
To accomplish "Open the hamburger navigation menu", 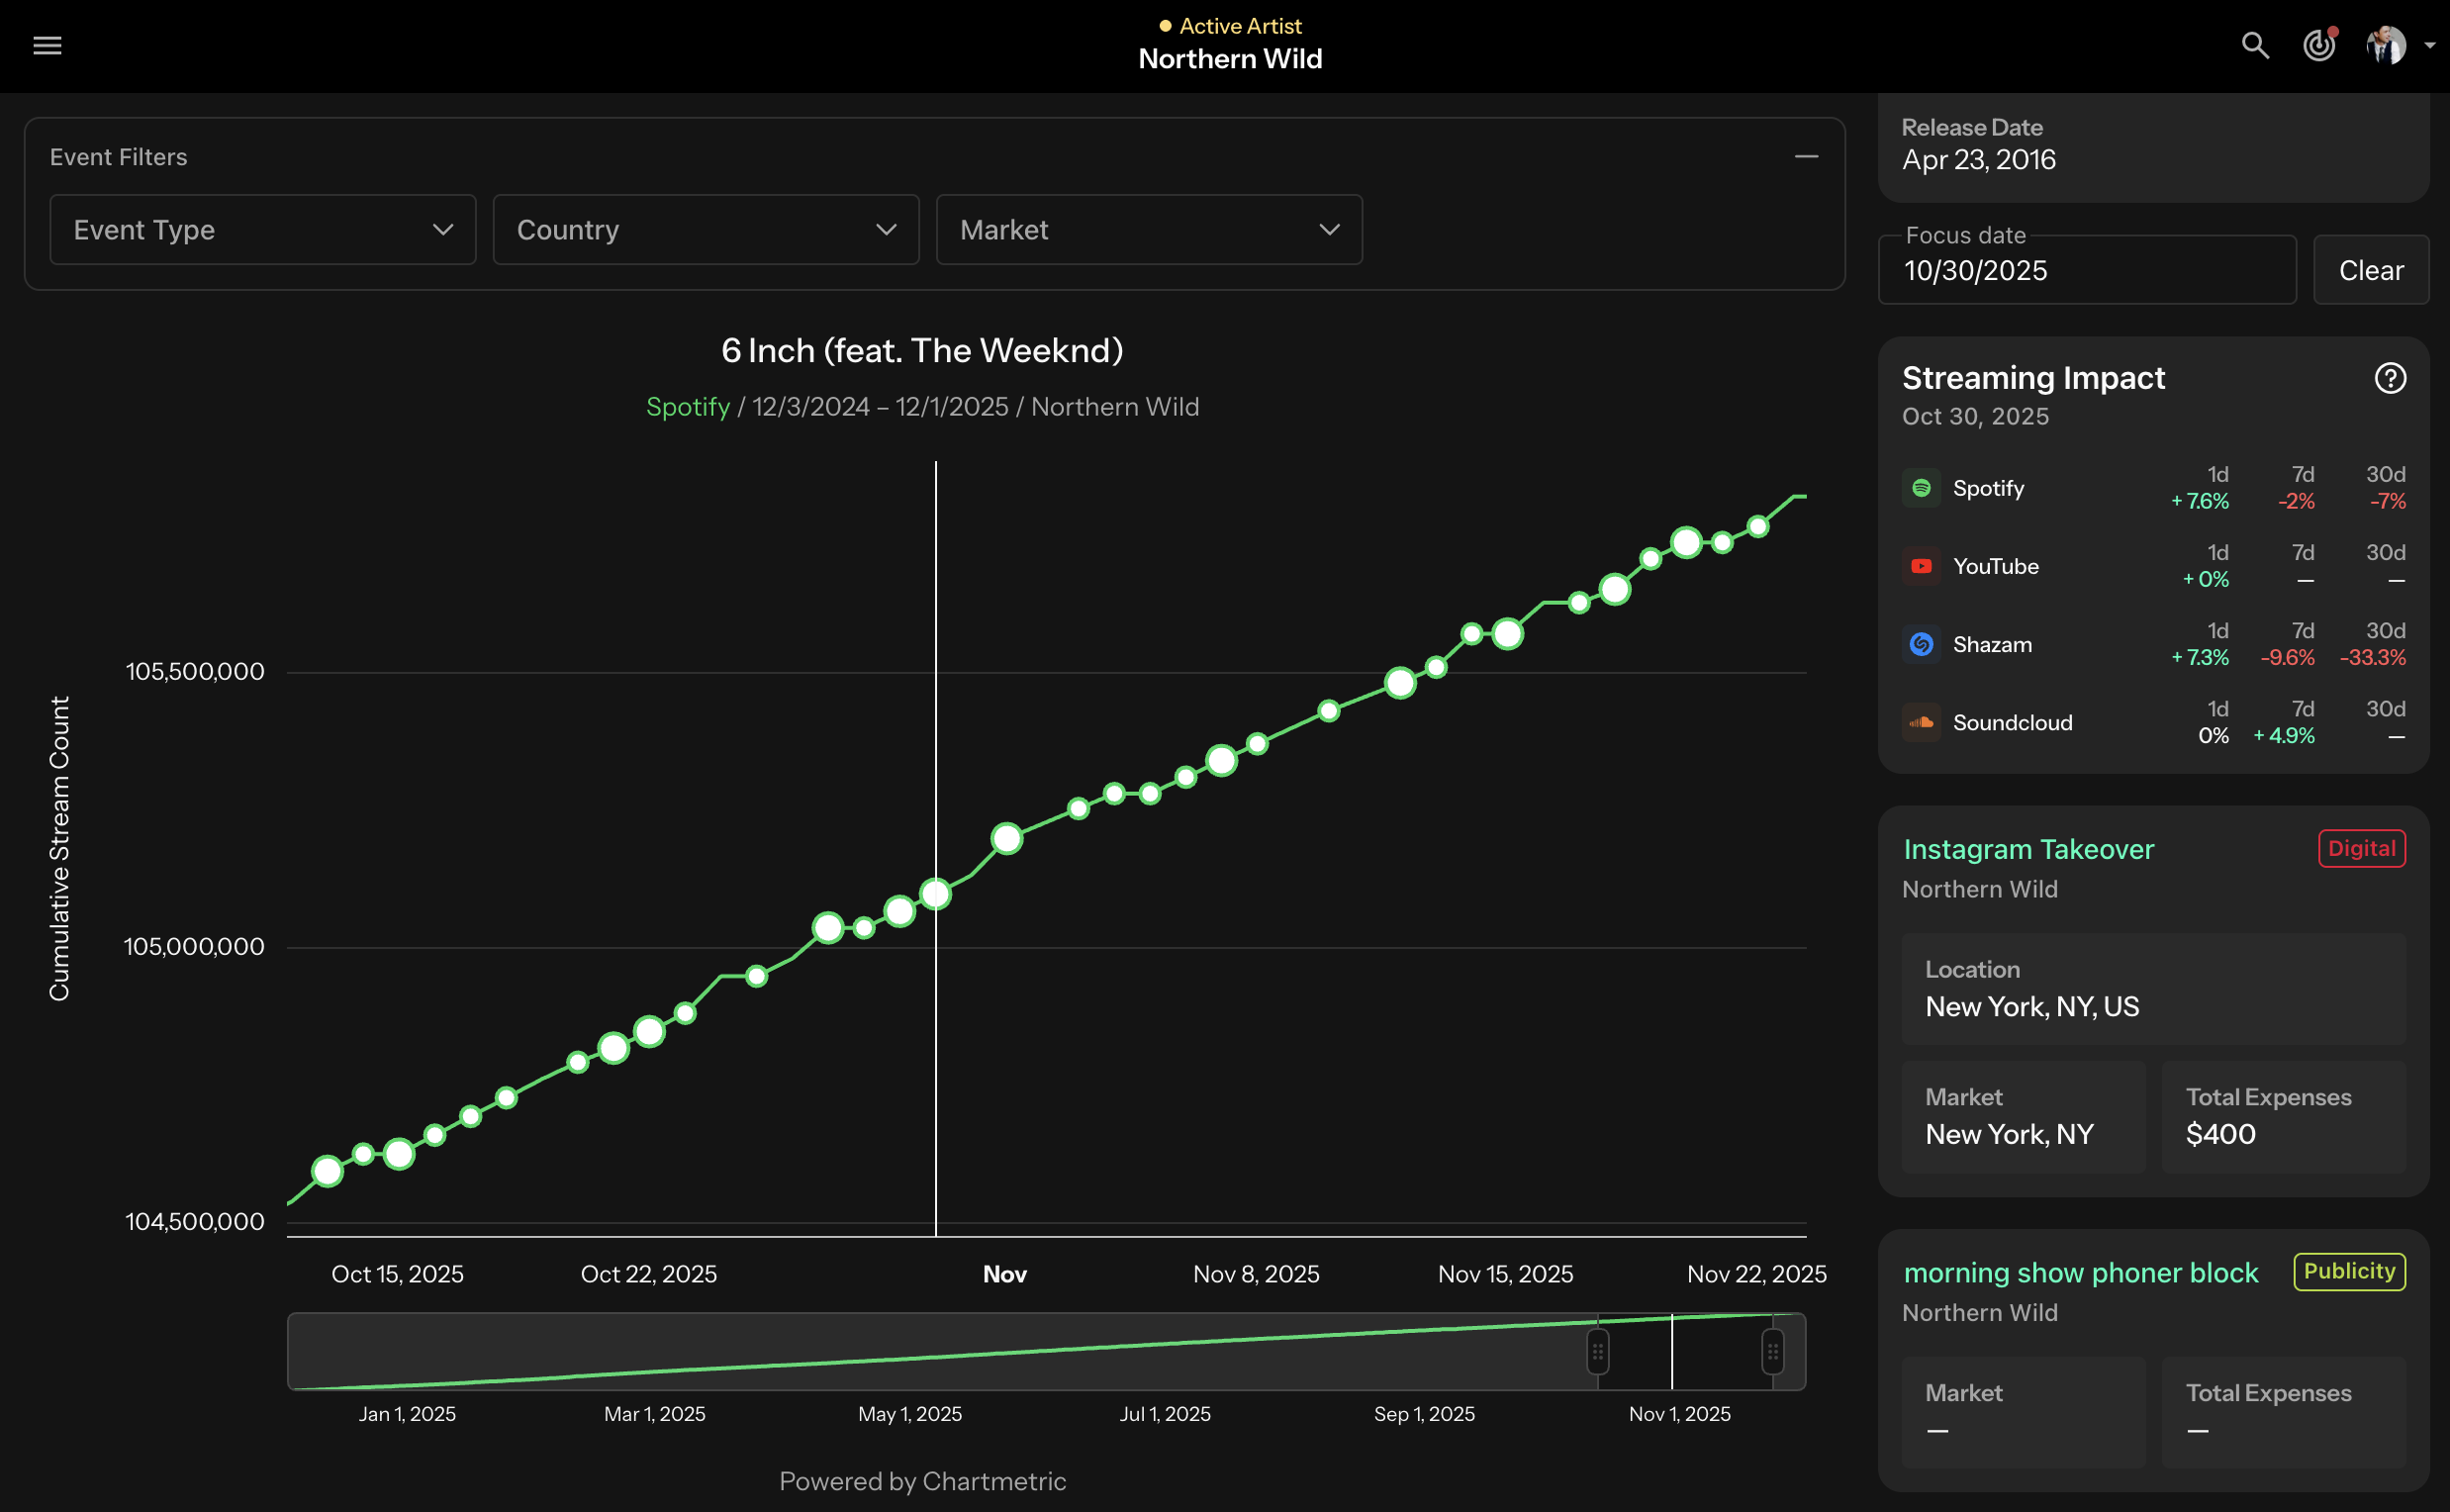I will point(47,45).
